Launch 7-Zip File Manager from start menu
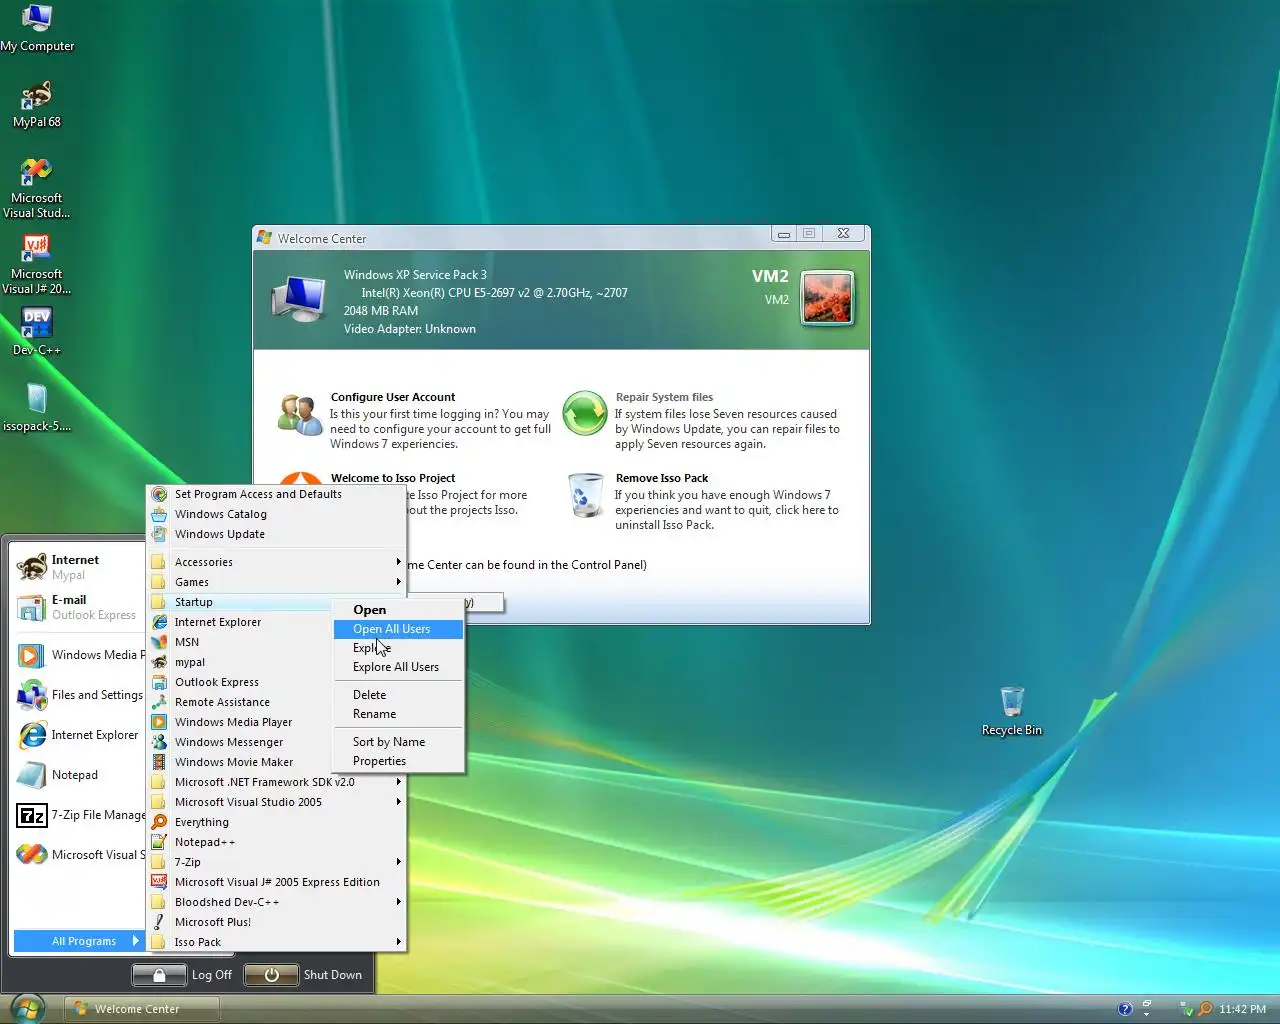The image size is (1280, 1024). (80, 815)
